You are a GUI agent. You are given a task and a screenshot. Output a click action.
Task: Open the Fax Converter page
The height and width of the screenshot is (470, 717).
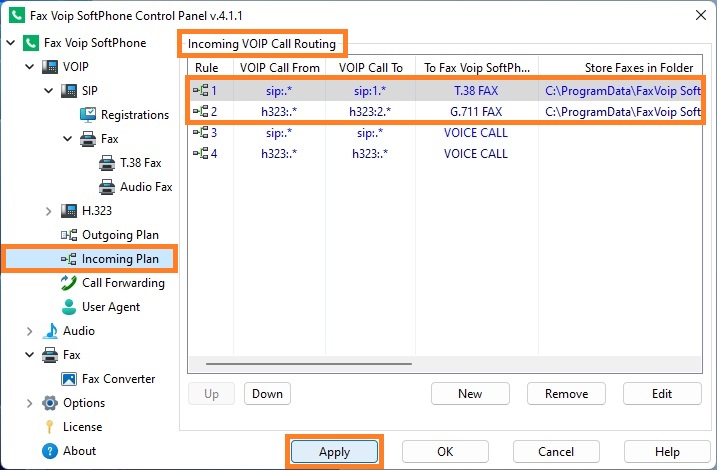(x=118, y=379)
